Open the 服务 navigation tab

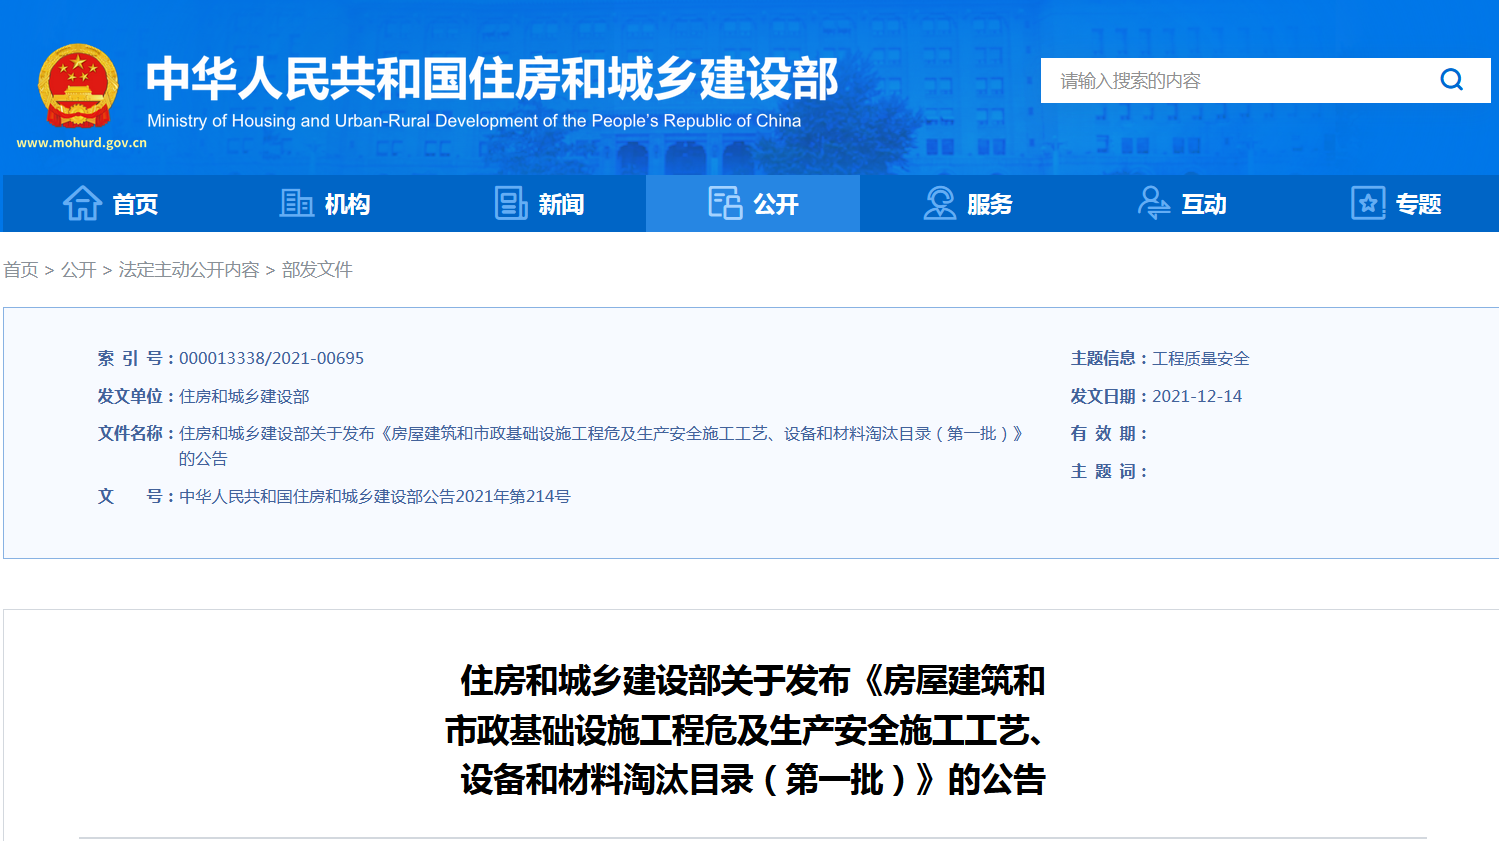click(967, 204)
